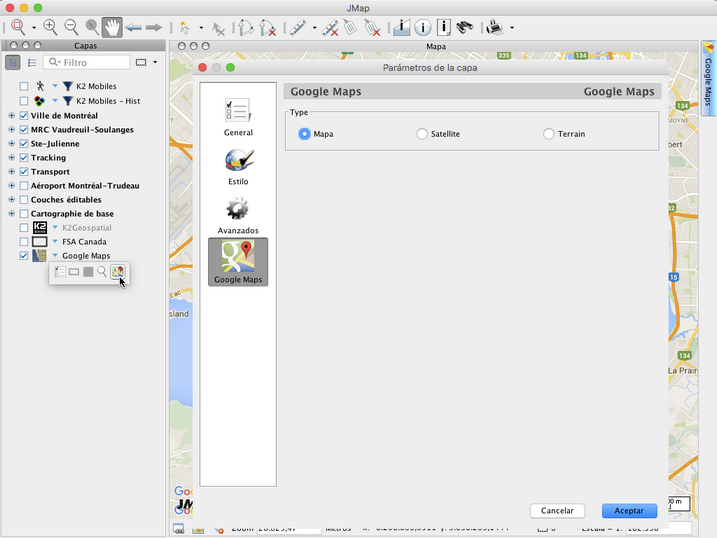Open dropdown beside dashed rectangle in Capas
The image size is (717, 538).
pyautogui.click(x=155, y=63)
